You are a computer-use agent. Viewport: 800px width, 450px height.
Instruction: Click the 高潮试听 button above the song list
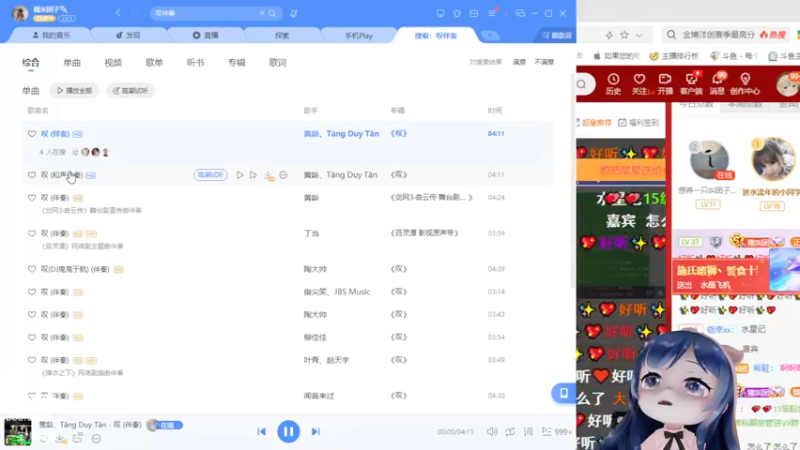[x=131, y=90]
